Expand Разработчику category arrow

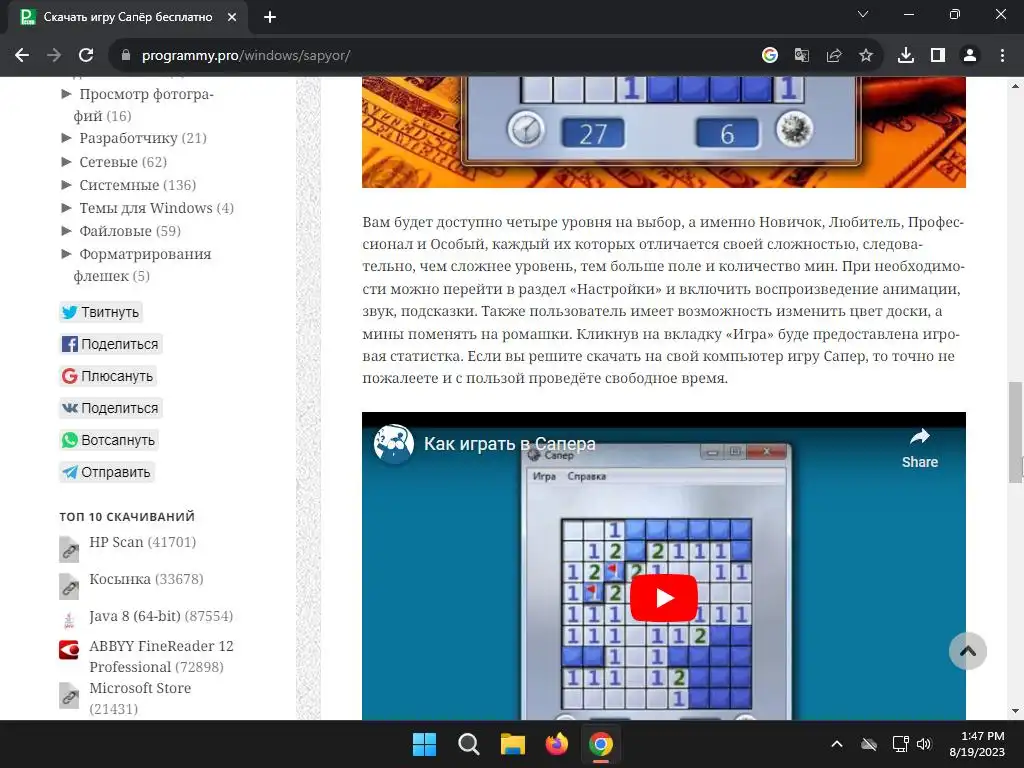(x=66, y=137)
